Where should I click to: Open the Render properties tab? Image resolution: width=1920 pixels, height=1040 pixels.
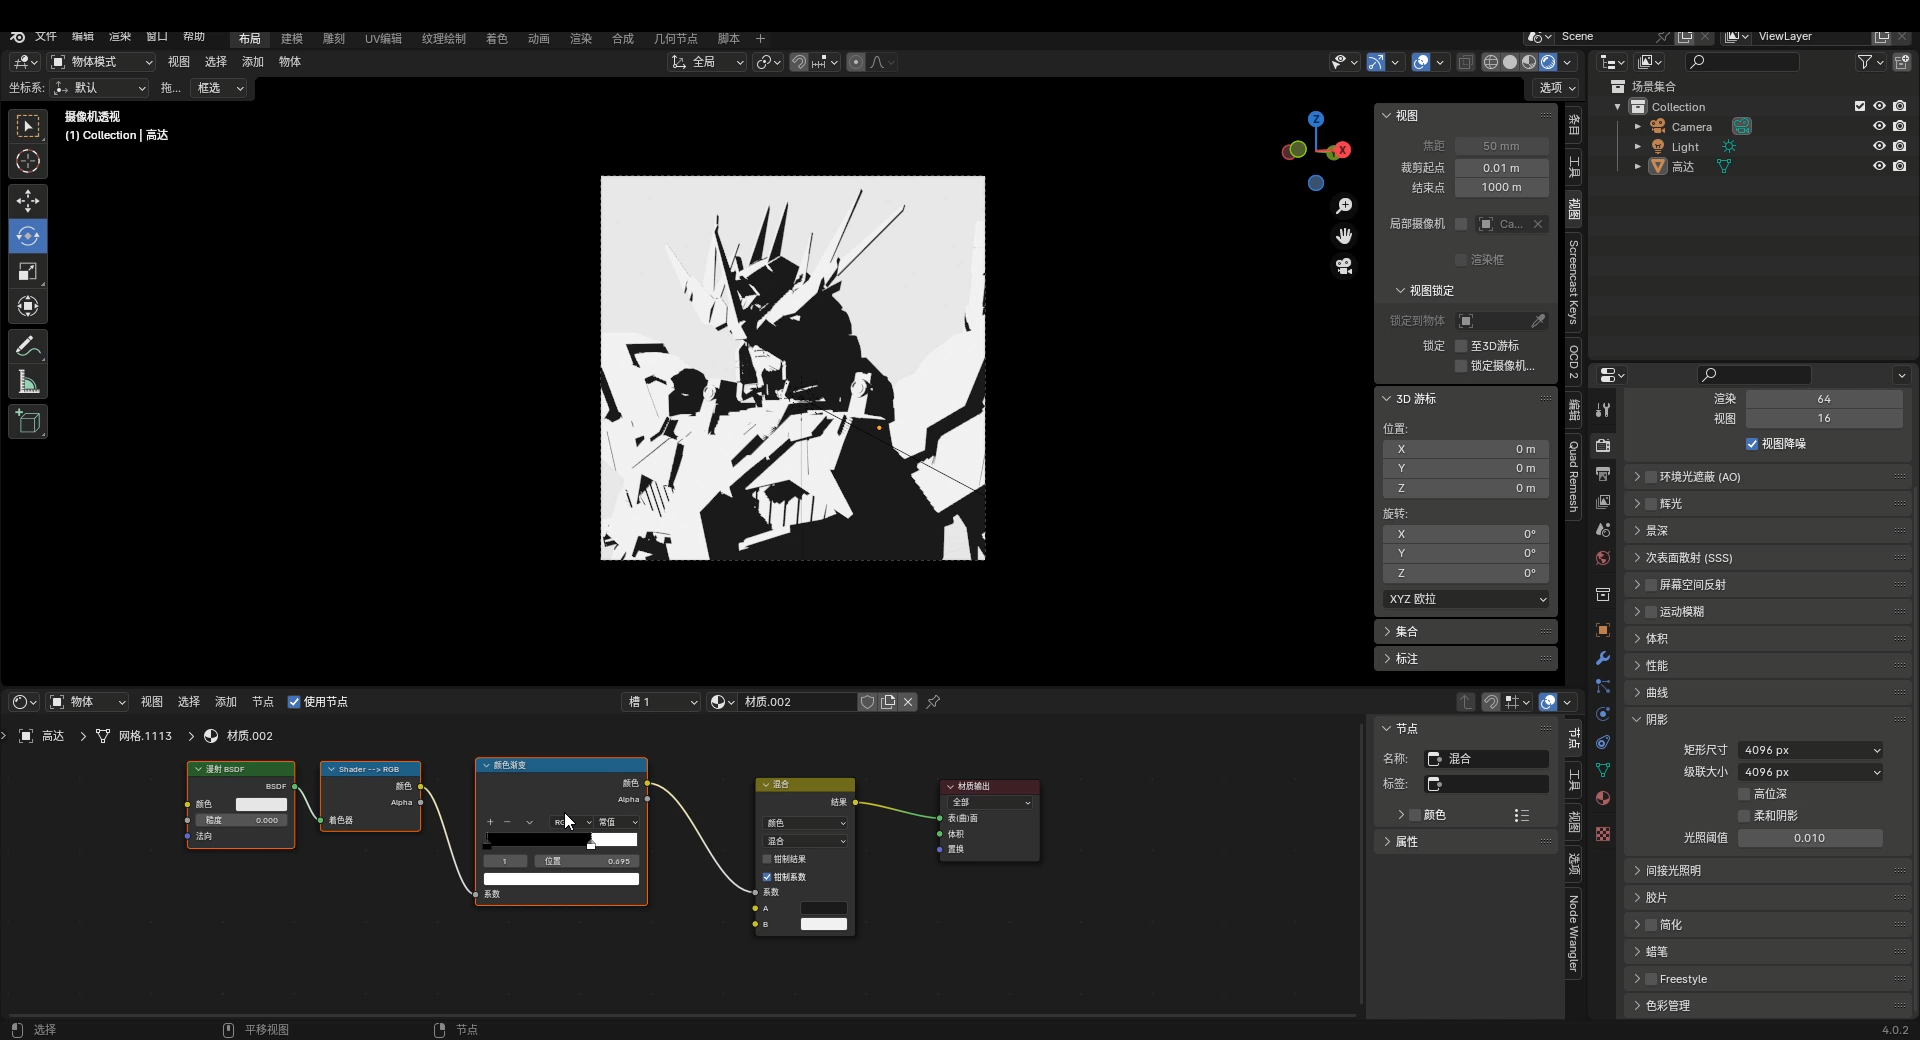[x=1603, y=446]
